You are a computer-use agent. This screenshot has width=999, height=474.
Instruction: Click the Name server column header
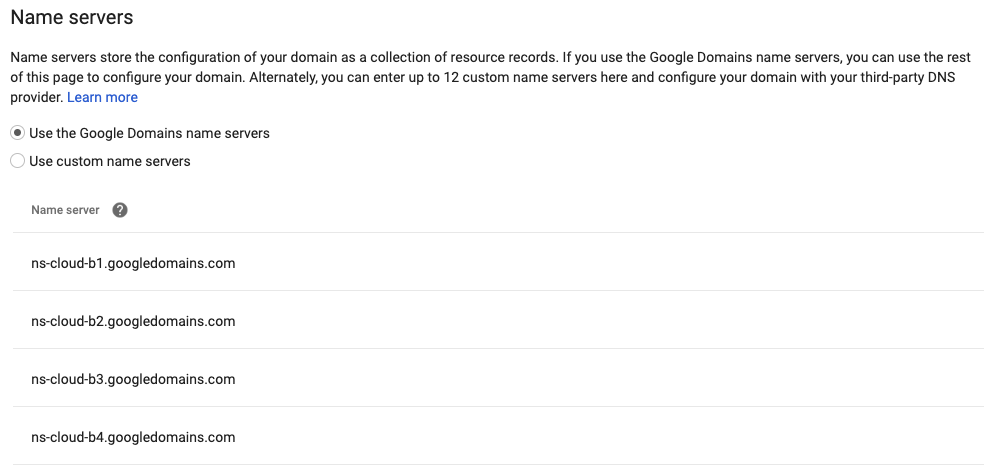click(x=65, y=210)
